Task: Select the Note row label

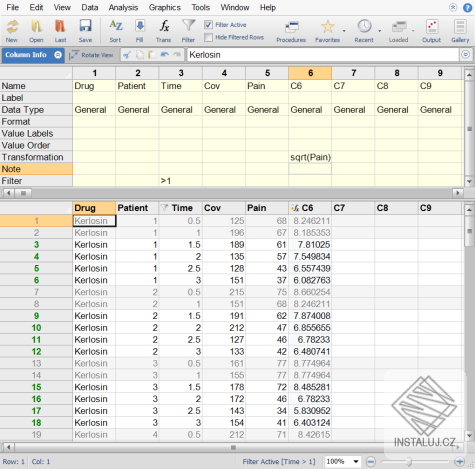Action: (36, 169)
